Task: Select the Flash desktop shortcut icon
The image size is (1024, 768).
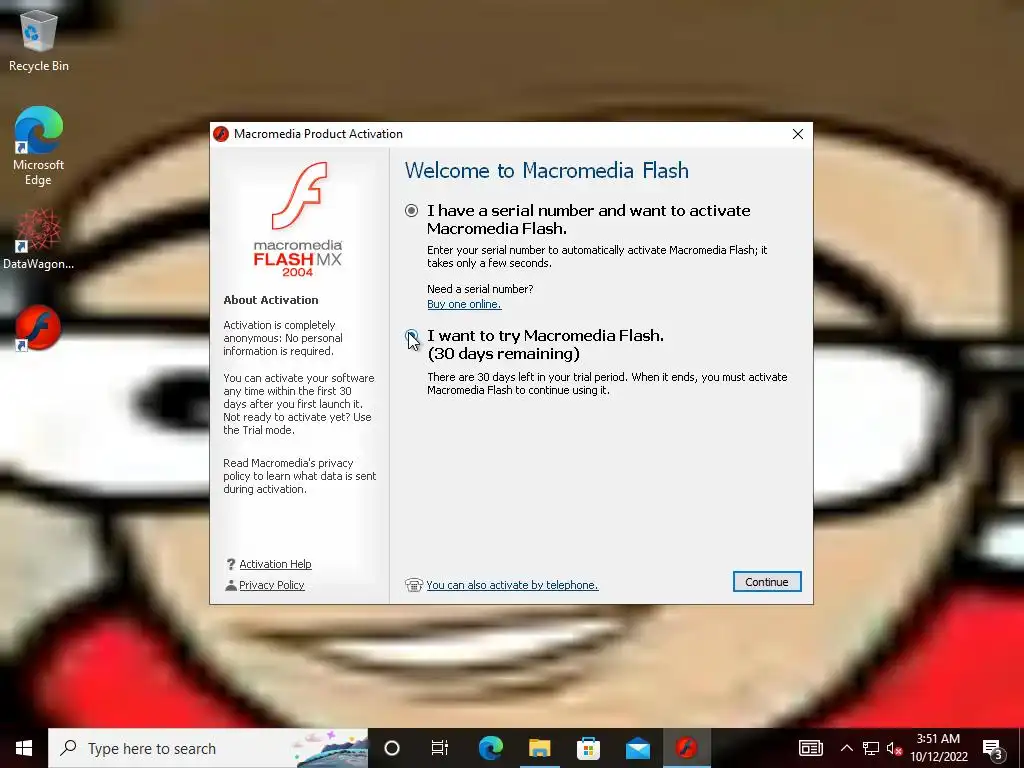Action: click(39, 328)
